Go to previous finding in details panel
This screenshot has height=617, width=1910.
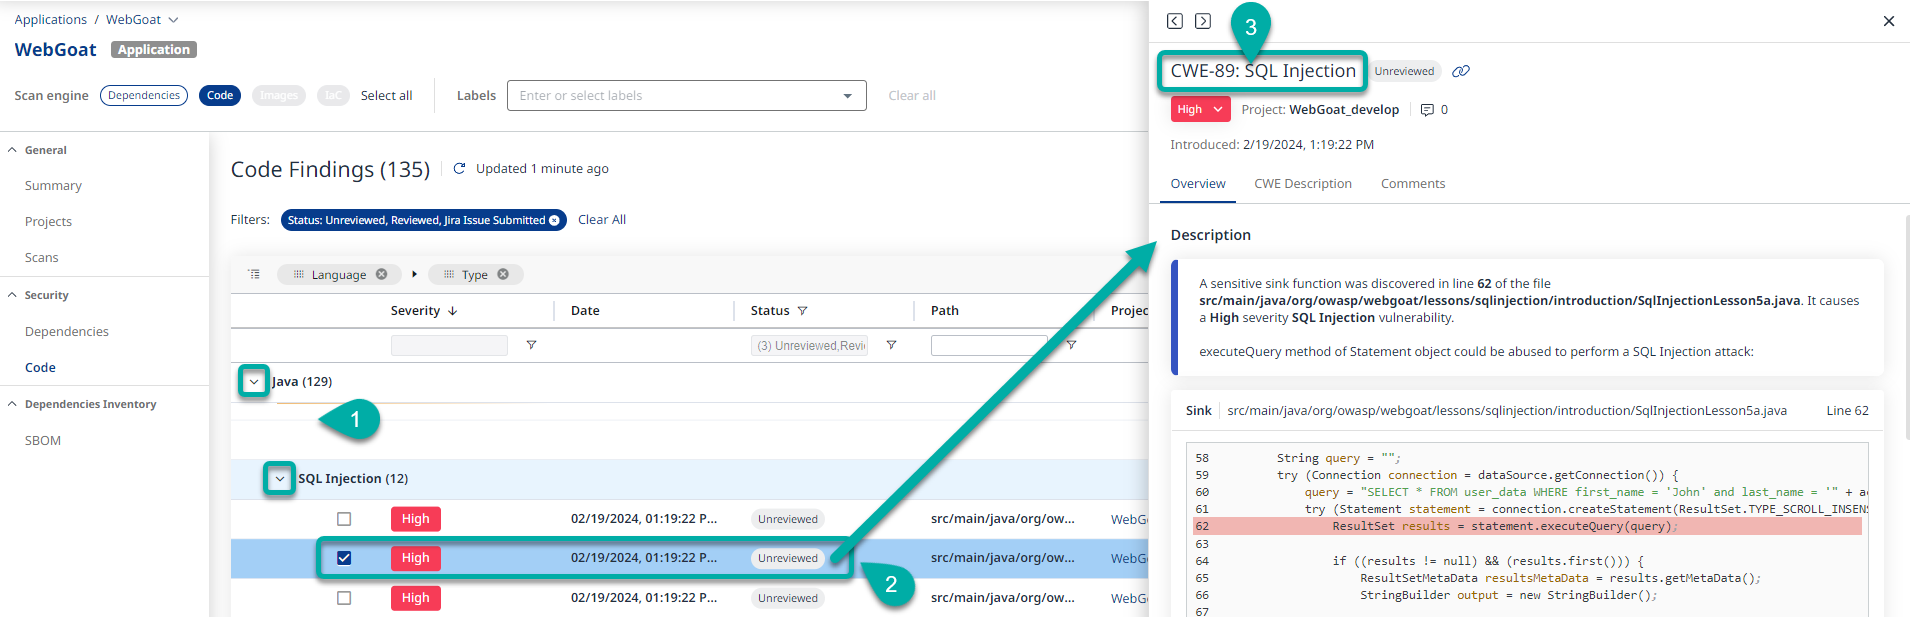pos(1175,21)
